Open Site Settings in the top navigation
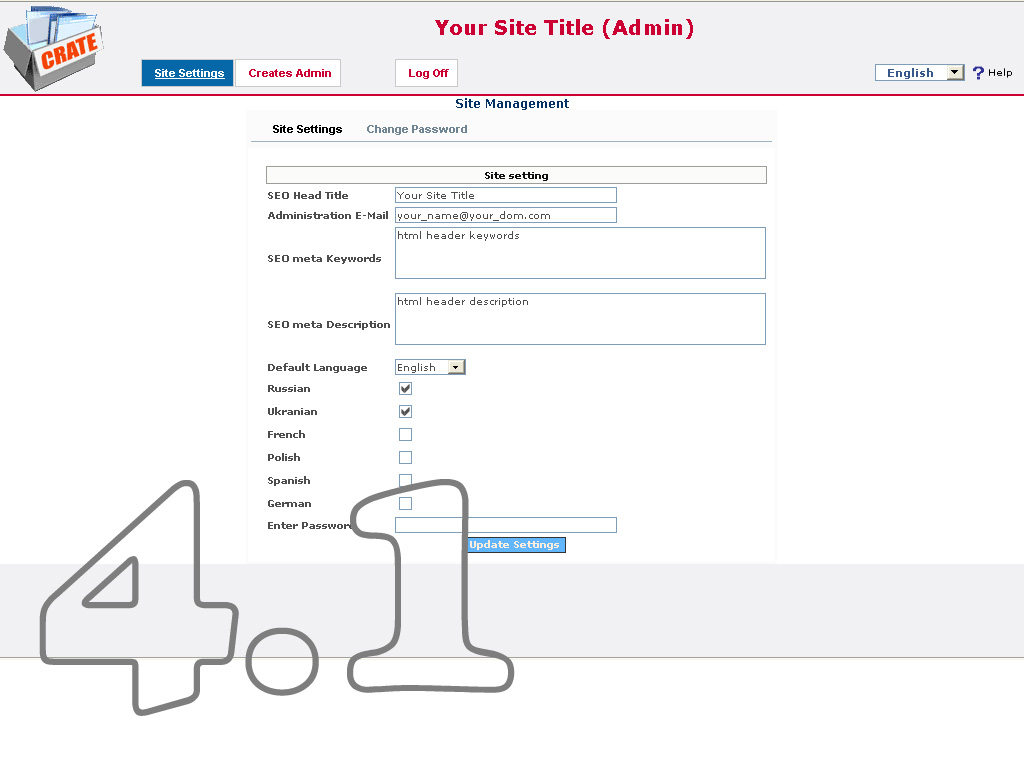Screen dimensions: 1024x768 (188, 73)
